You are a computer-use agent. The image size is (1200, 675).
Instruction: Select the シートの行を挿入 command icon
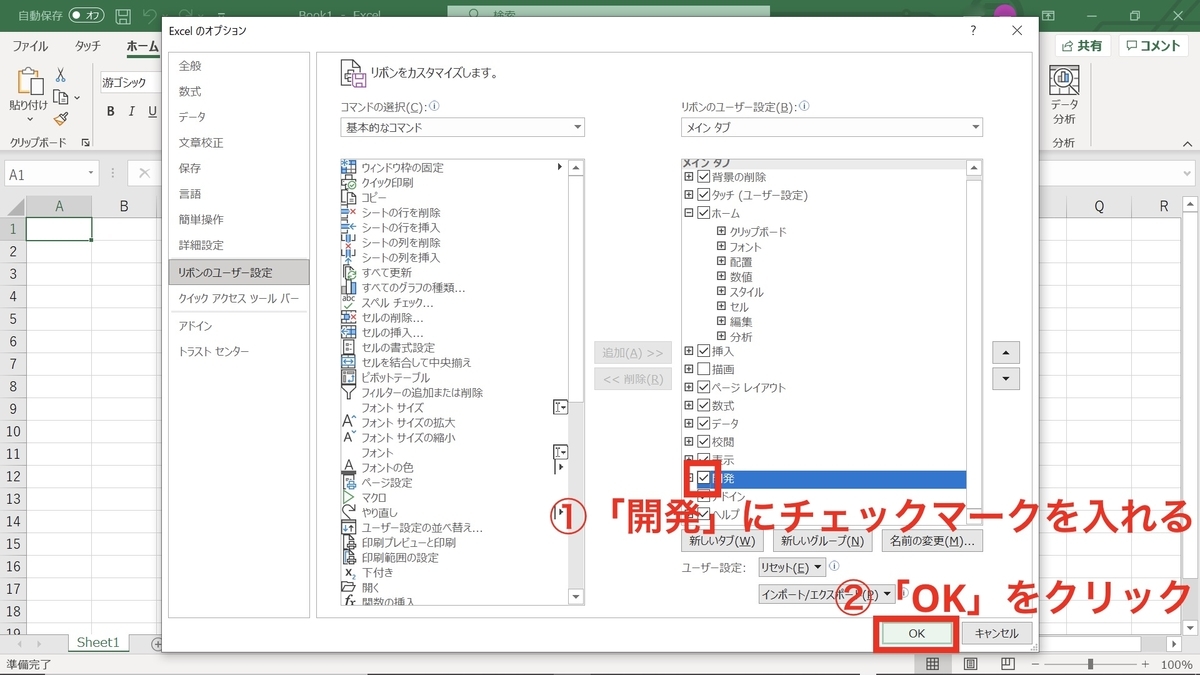pyautogui.click(x=349, y=228)
